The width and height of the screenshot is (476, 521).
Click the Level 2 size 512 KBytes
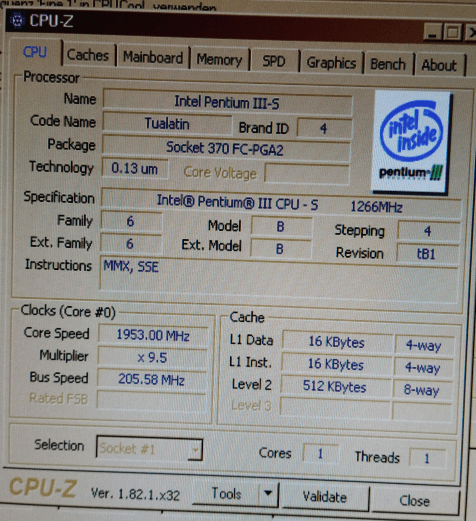tap(335, 386)
